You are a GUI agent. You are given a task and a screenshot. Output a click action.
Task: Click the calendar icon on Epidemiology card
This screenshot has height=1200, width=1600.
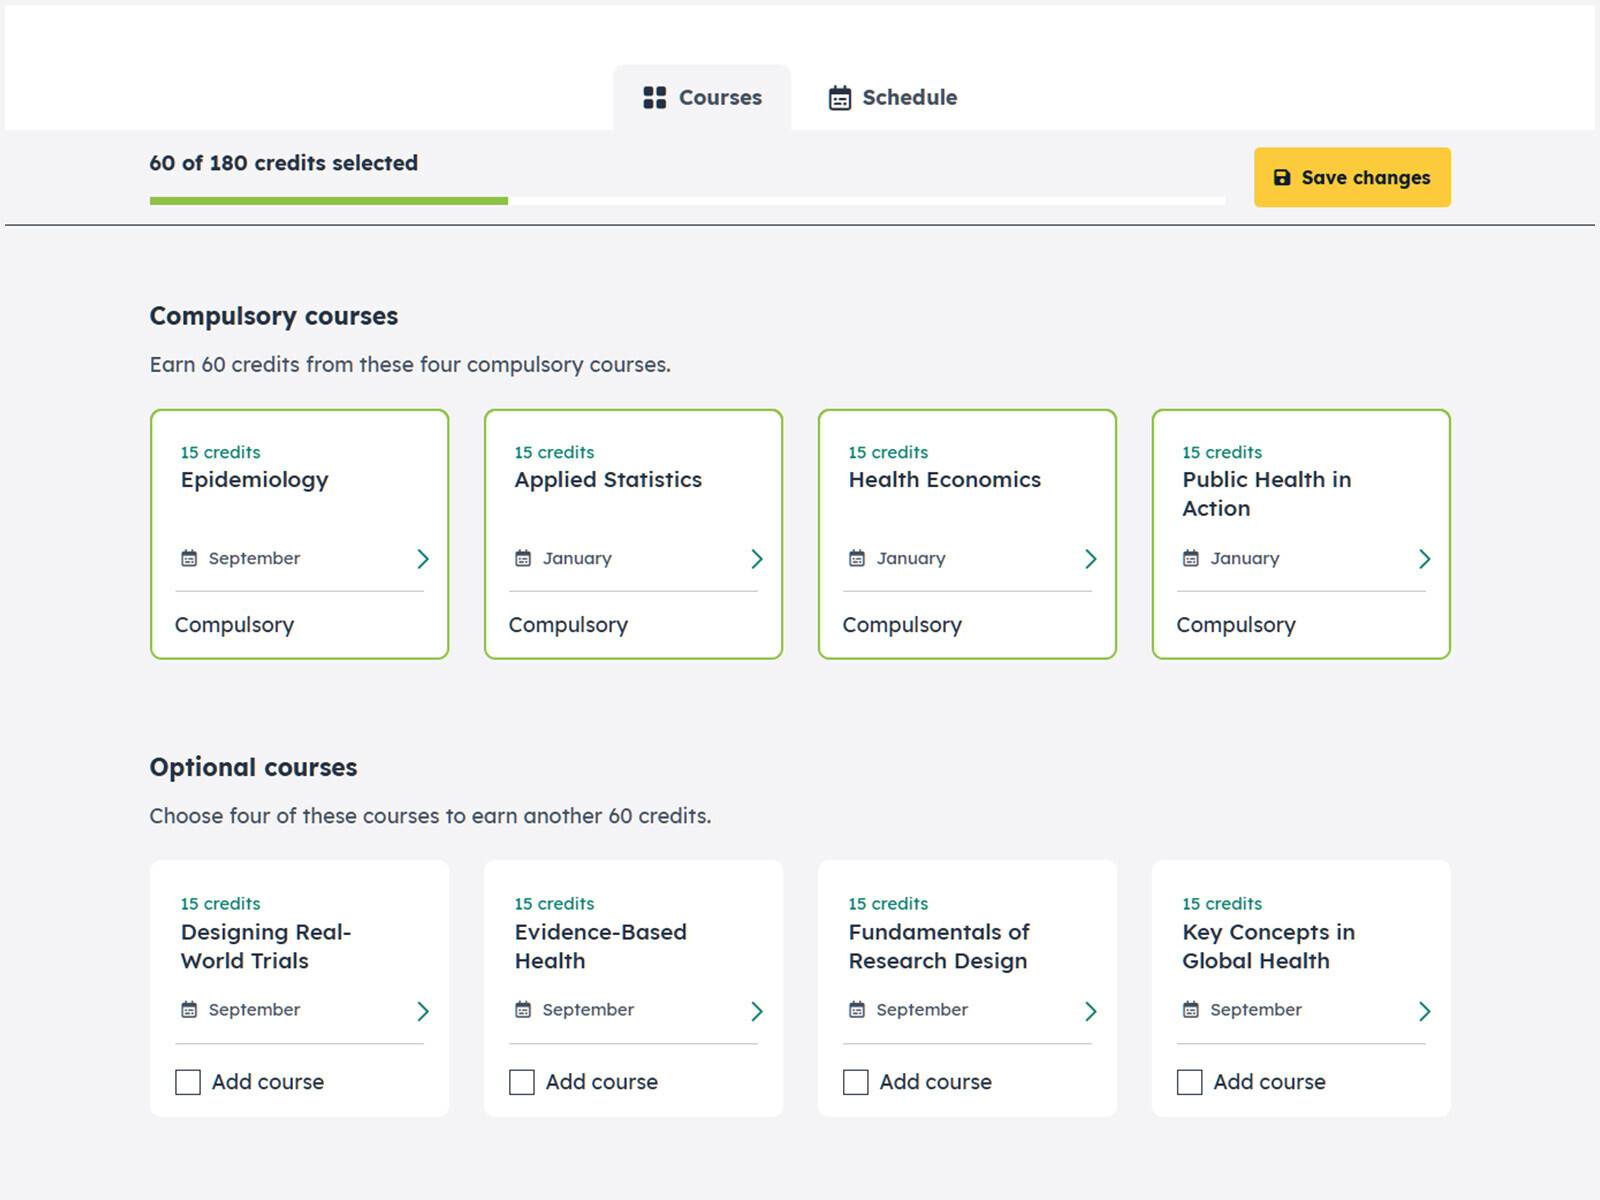point(189,558)
